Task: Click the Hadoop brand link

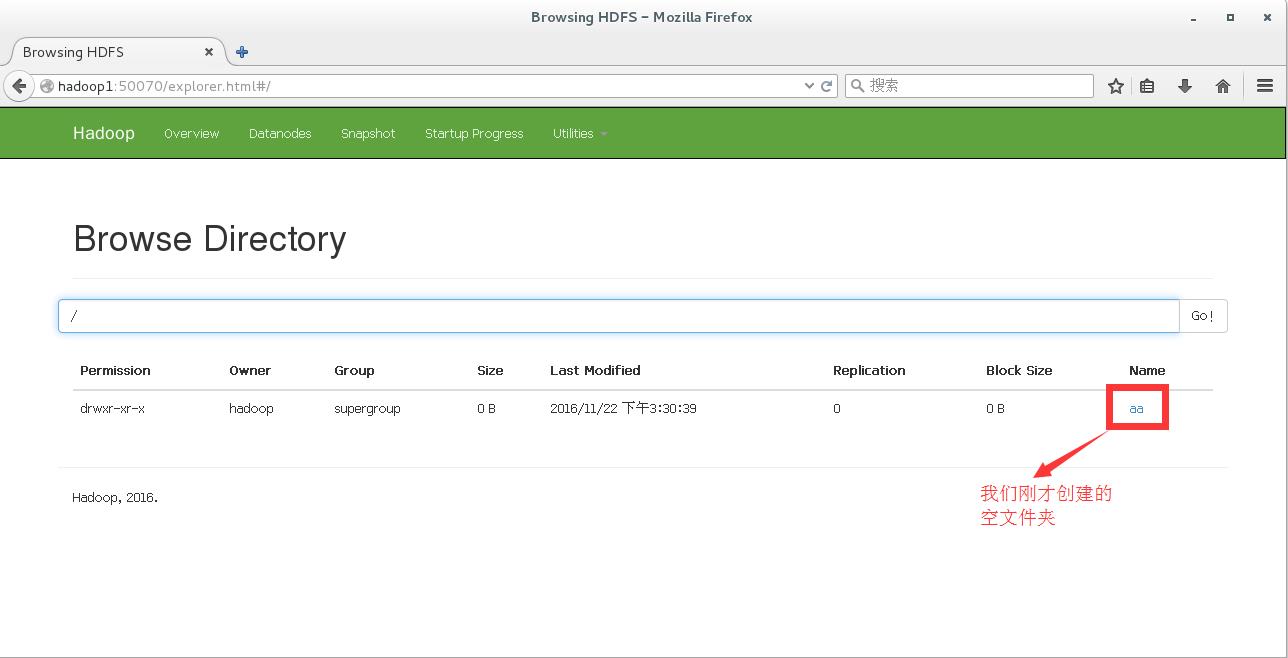Action: point(104,133)
